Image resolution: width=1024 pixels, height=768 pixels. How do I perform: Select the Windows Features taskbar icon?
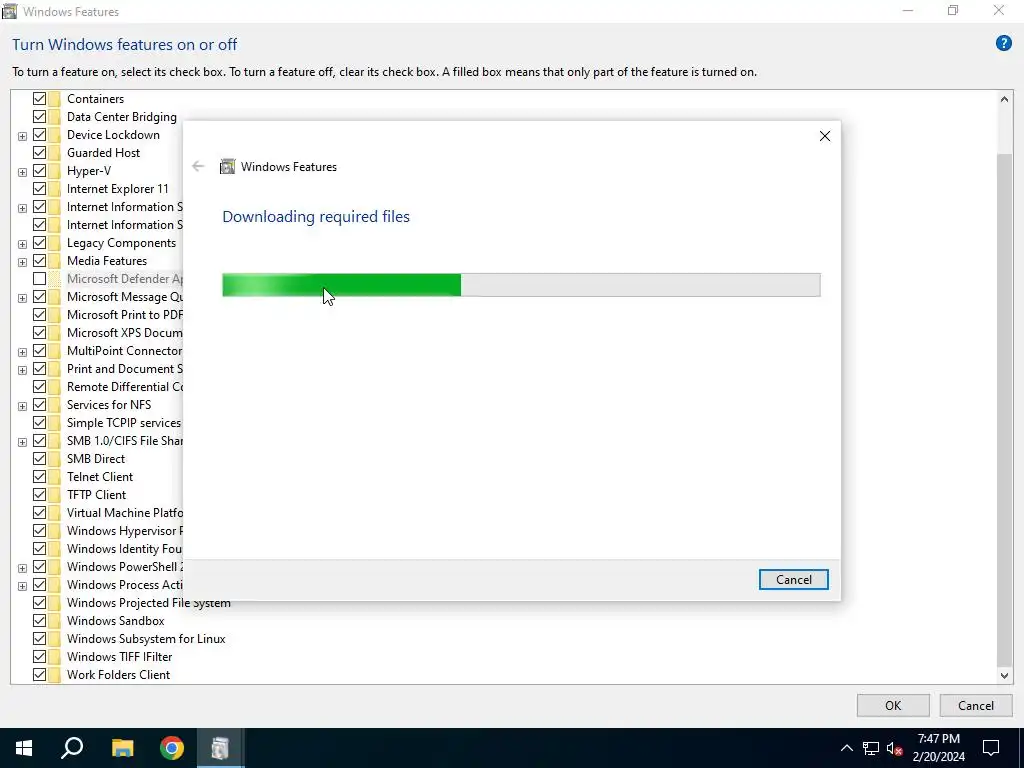(x=220, y=748)
